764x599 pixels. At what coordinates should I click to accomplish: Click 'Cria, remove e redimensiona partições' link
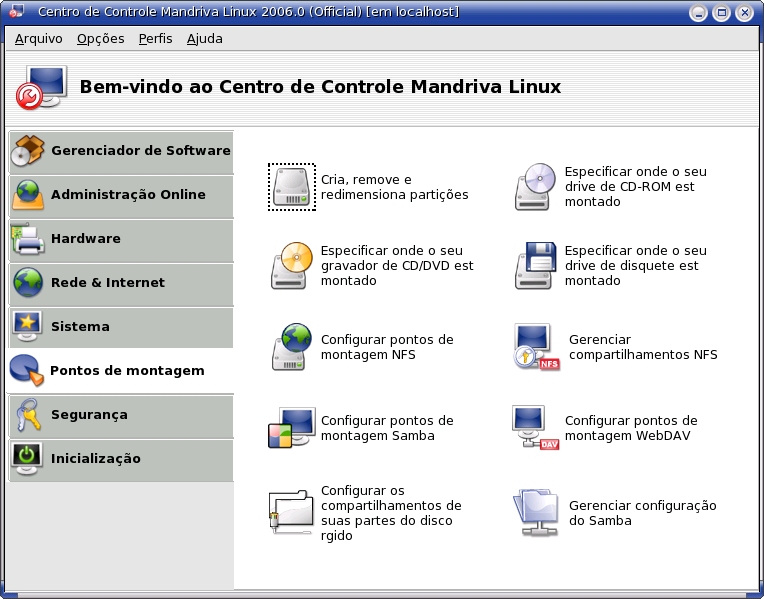[x=394, y=187]
